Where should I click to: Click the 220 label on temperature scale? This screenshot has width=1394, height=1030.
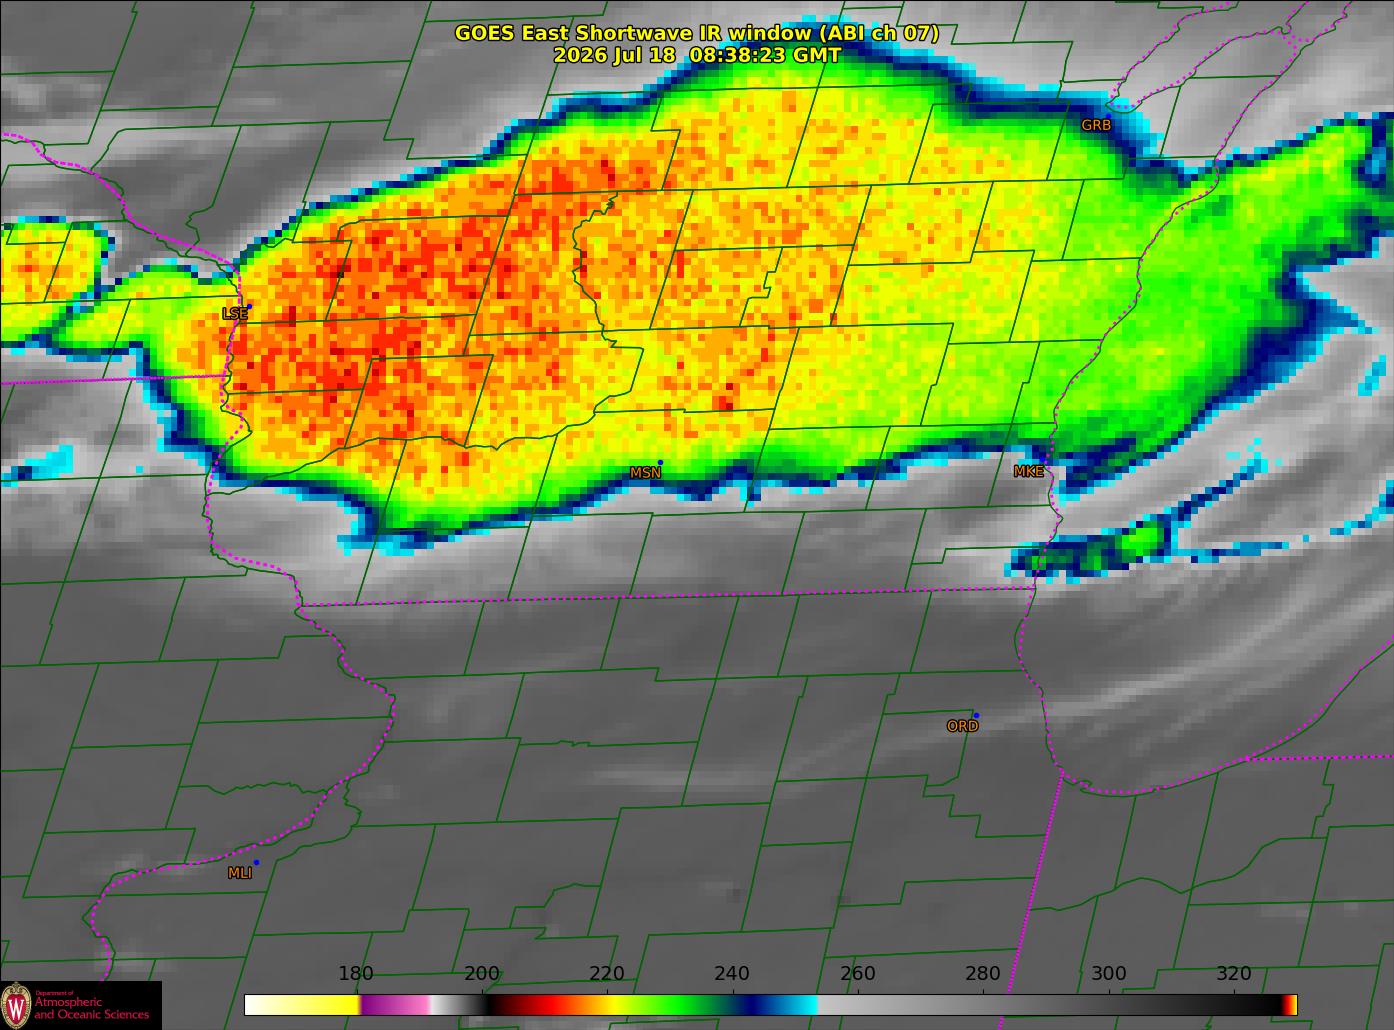[607, 974]
